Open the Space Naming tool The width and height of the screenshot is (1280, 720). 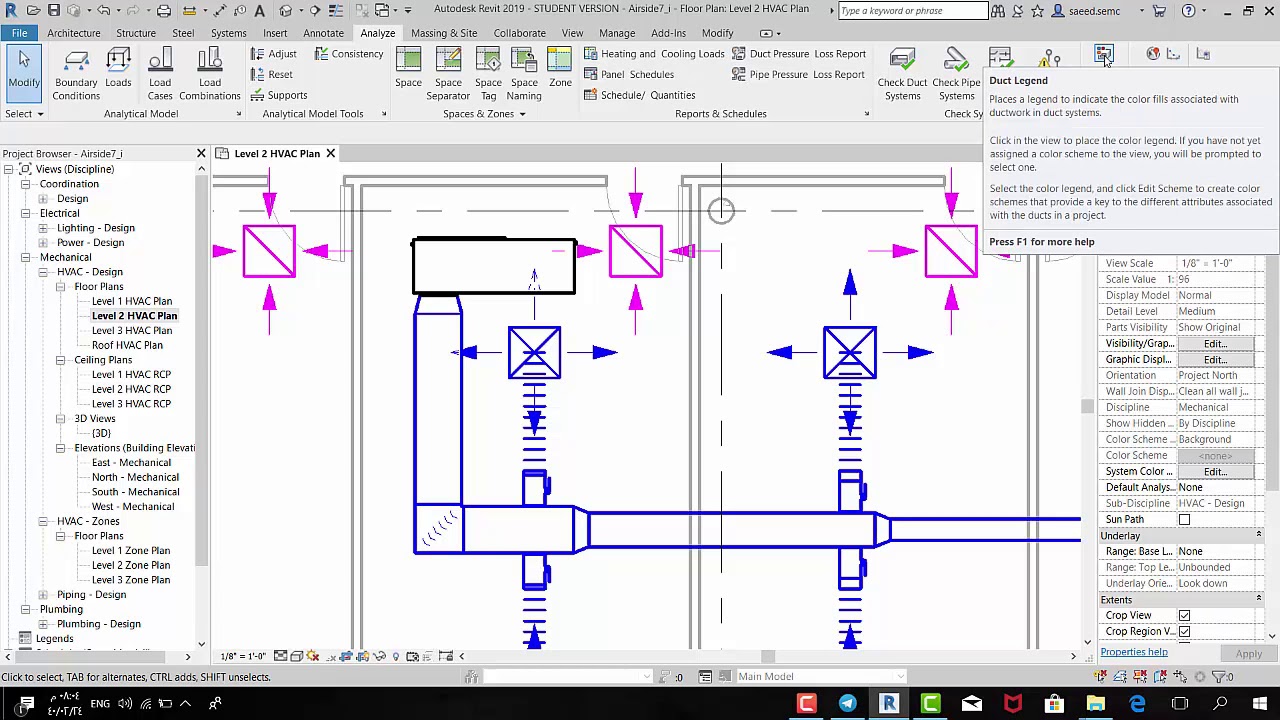point(524,75)
